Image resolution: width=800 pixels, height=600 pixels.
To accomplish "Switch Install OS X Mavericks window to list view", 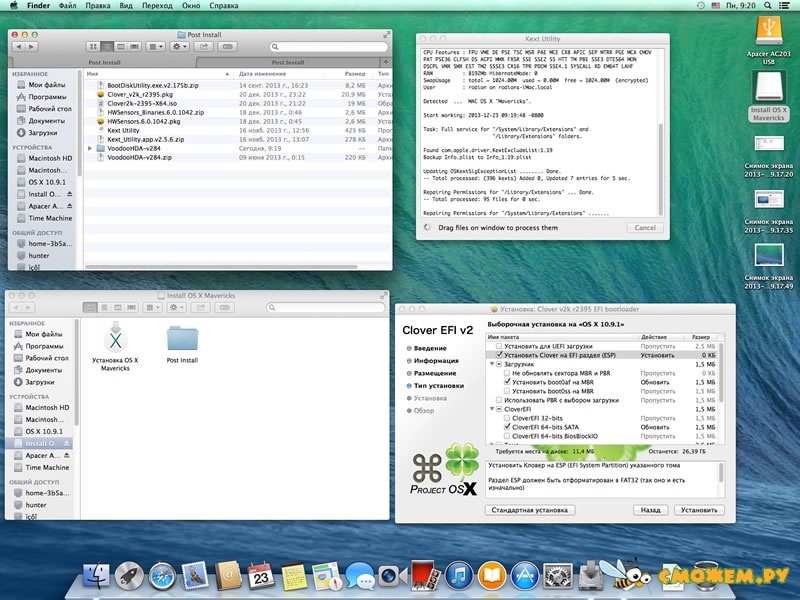I will click(x=104, y=307).
